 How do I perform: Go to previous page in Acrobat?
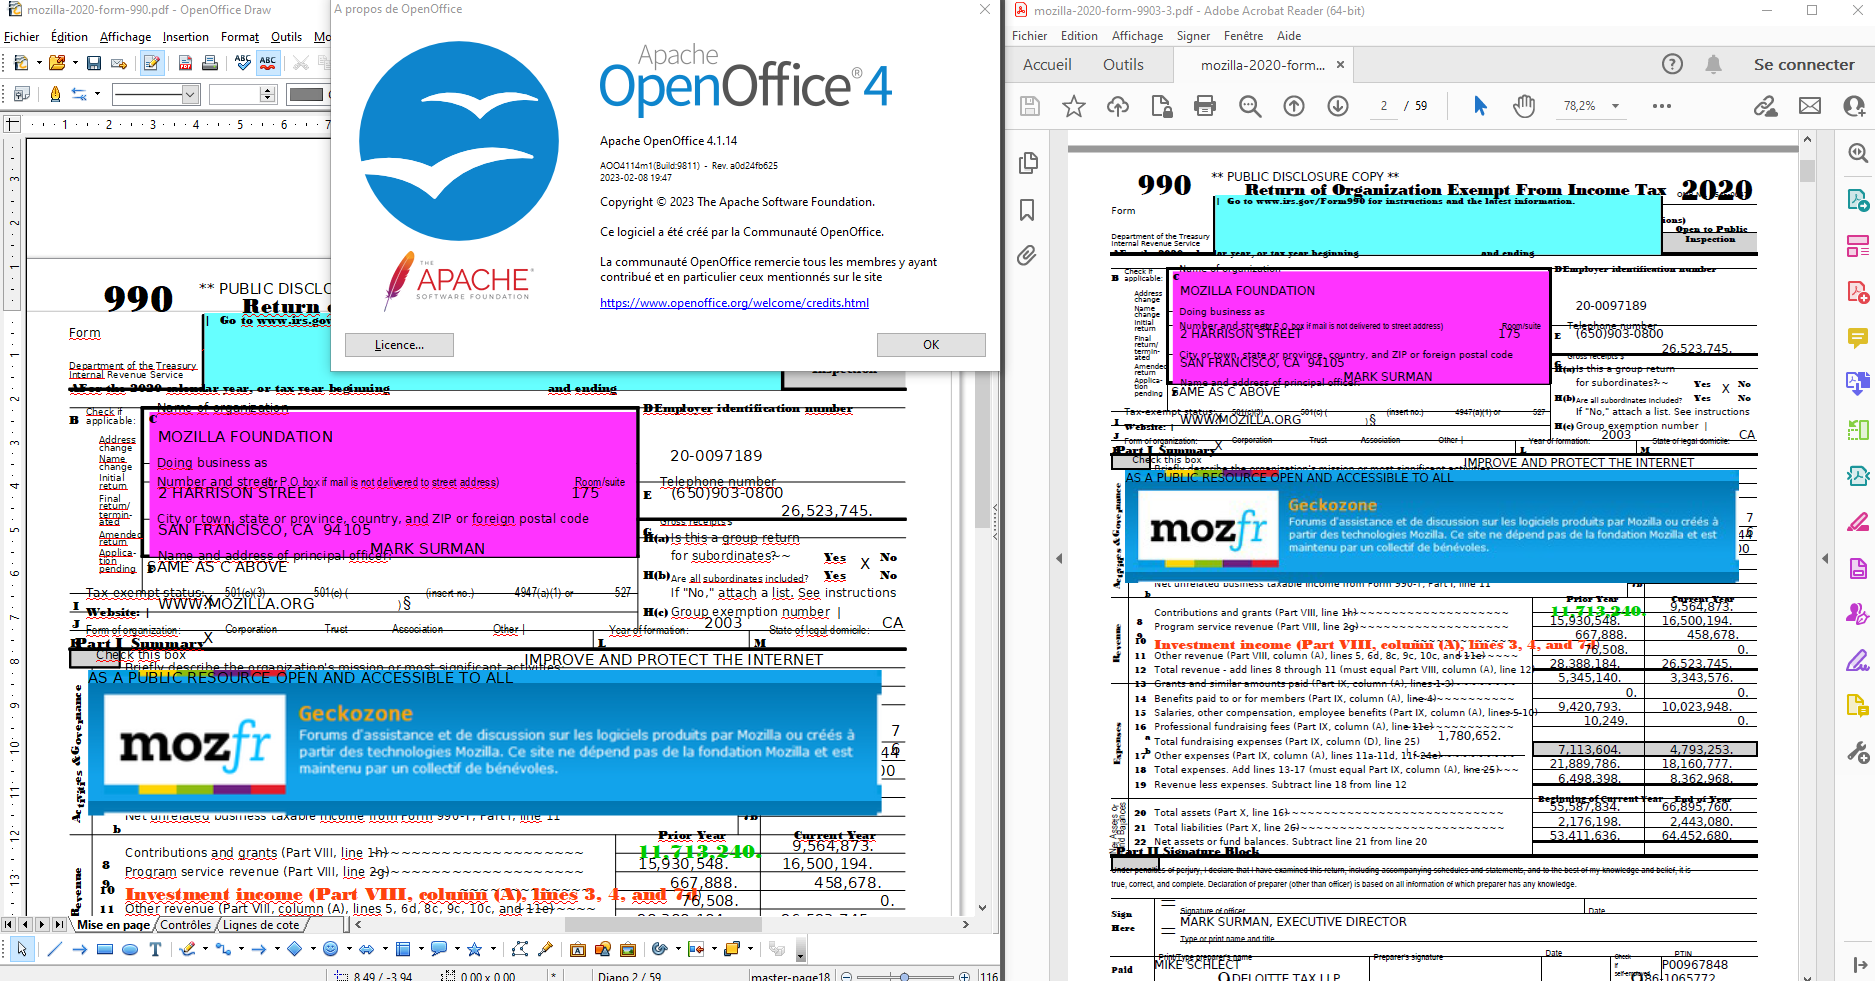1294,106
